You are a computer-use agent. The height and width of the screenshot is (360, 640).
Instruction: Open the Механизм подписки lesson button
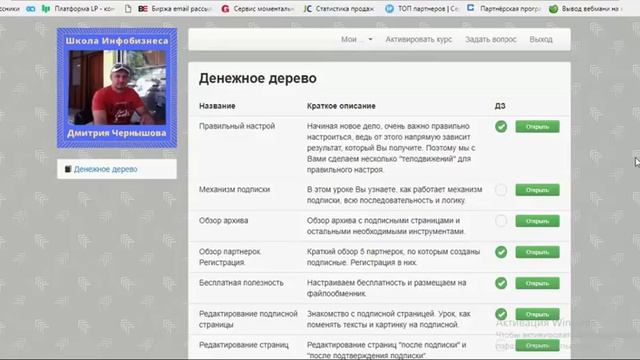click(537, 190)
